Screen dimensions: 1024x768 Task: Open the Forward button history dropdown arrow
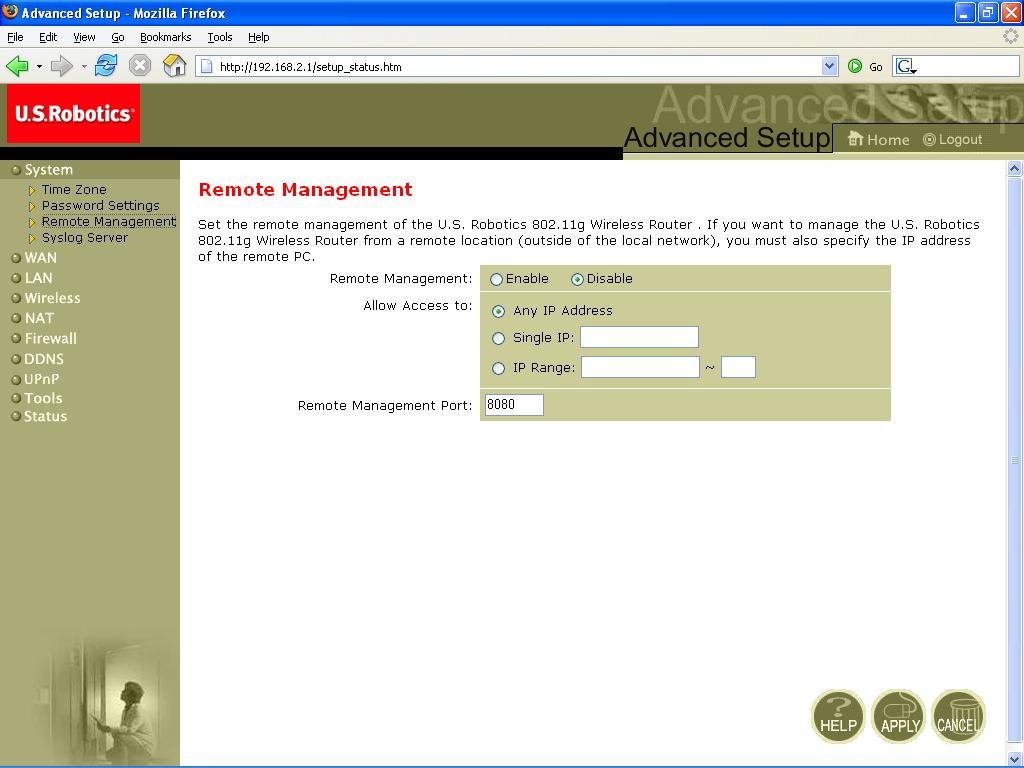[84, 67]
